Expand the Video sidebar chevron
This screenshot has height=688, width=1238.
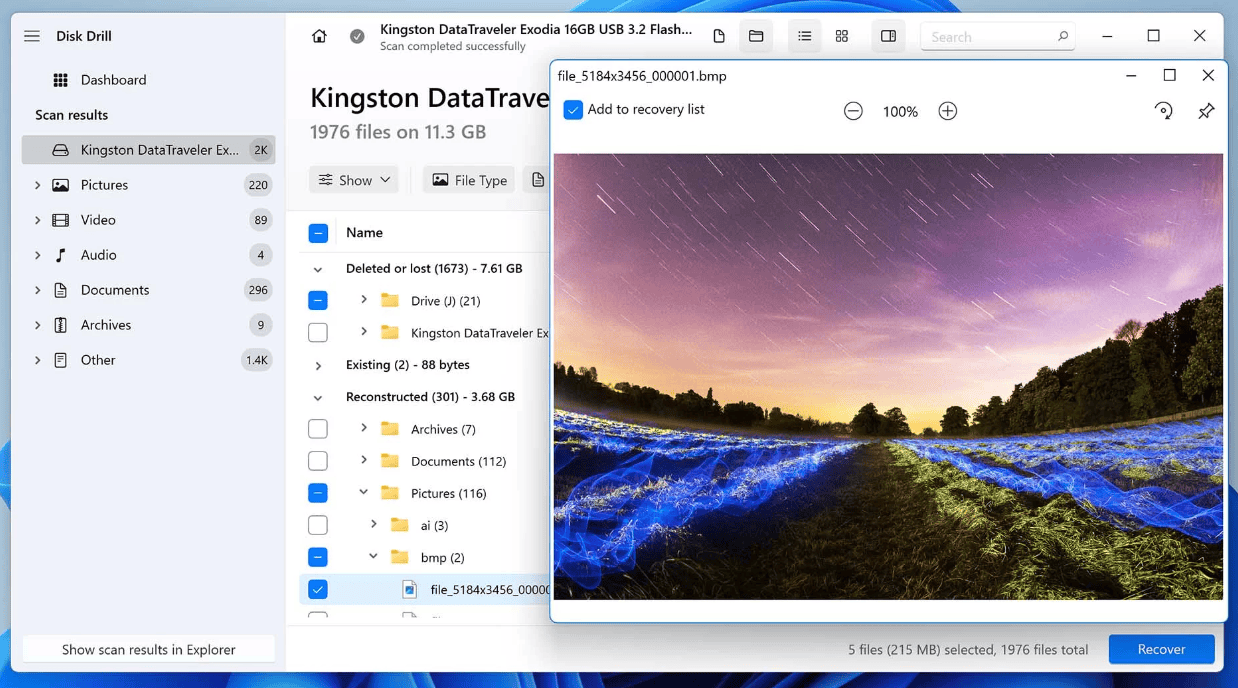pos(37,220)
